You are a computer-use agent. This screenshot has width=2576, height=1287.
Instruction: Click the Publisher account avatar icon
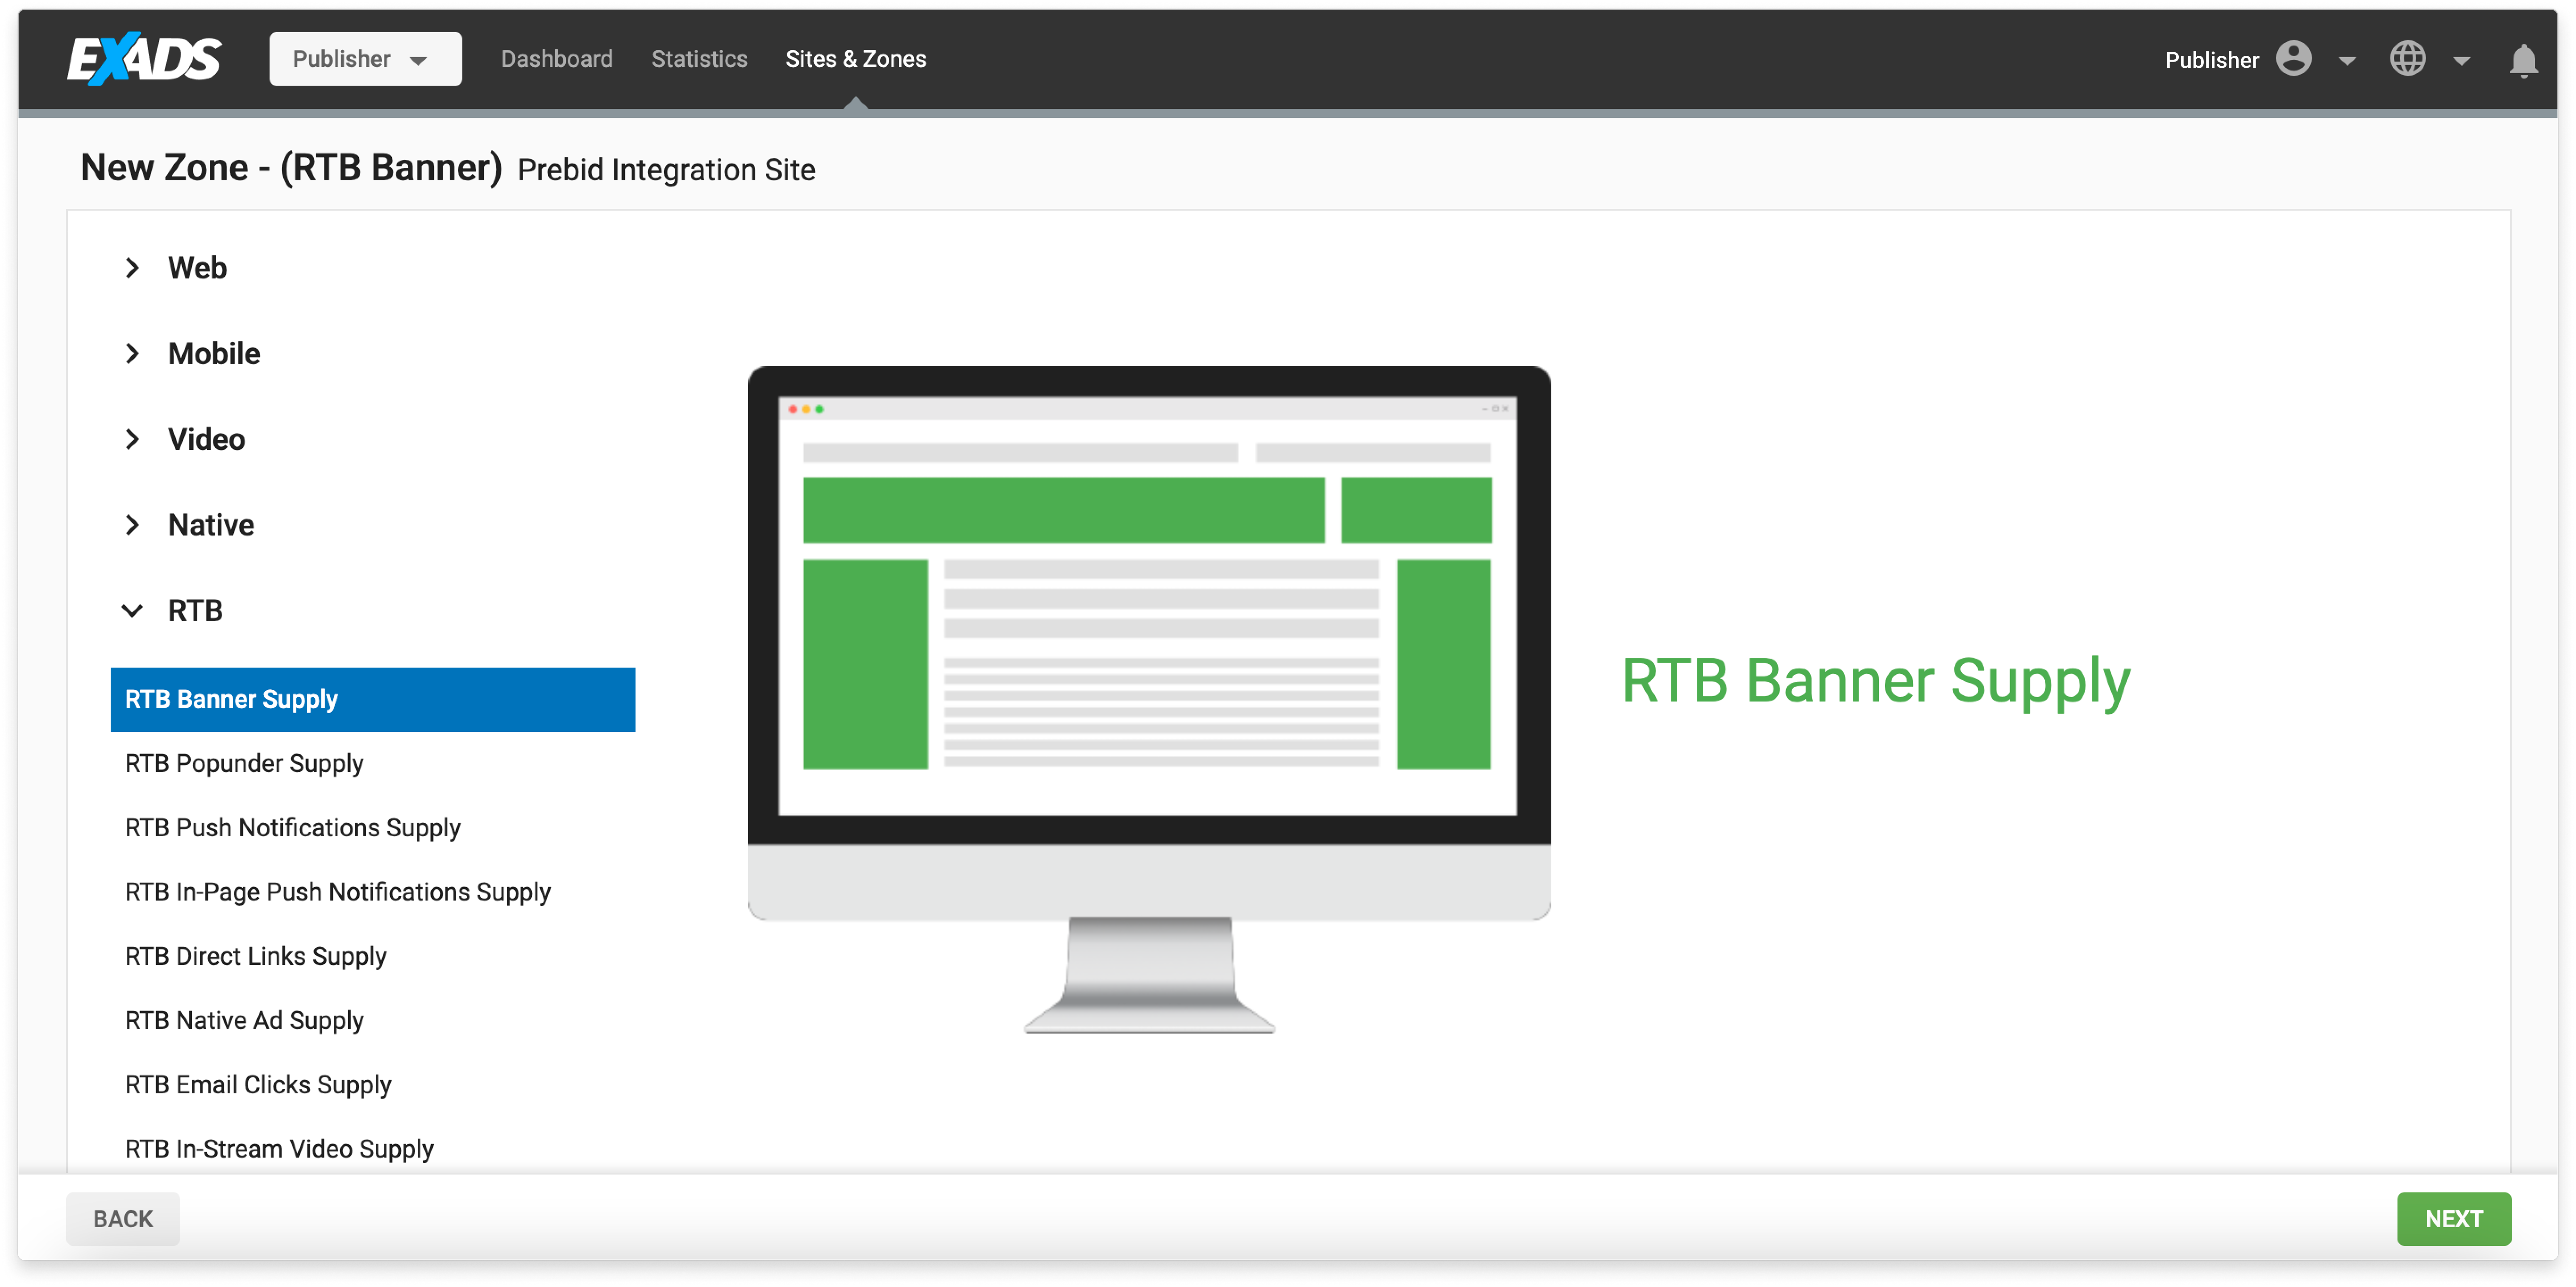[x=2294, y=59]
